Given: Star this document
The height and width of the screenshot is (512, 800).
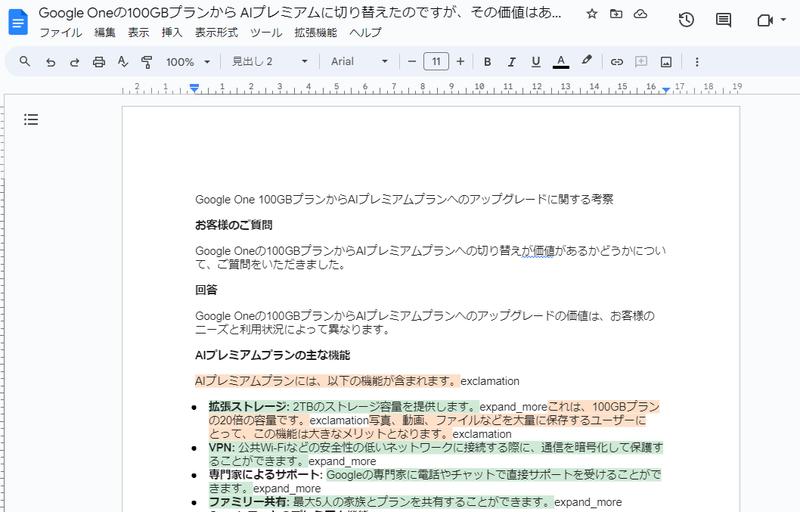Looking at the screenshot, I should 592,14.
